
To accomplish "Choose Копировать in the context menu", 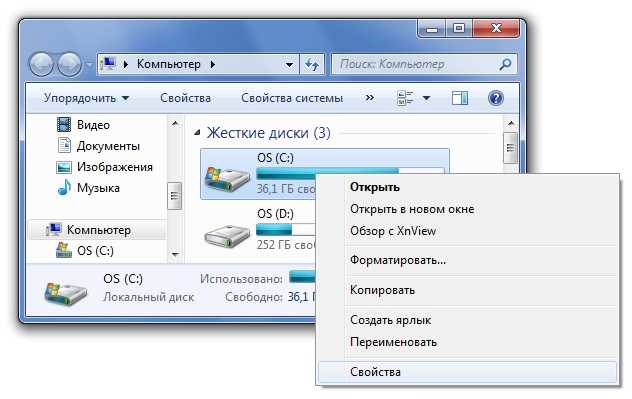I will tap(468, 290).
